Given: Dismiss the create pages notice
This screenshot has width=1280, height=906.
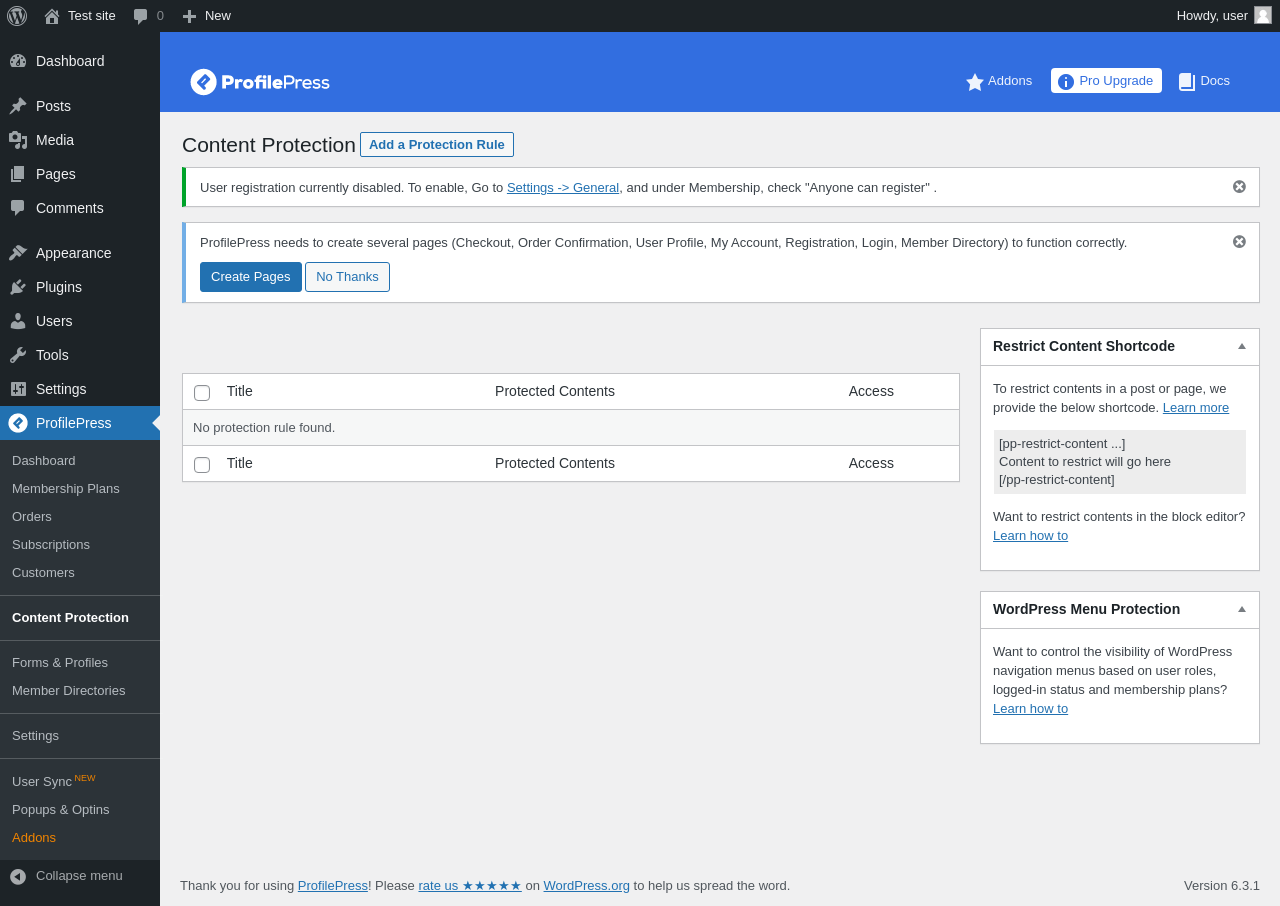Looking at the screenshot, I should tap(1240, 242).
